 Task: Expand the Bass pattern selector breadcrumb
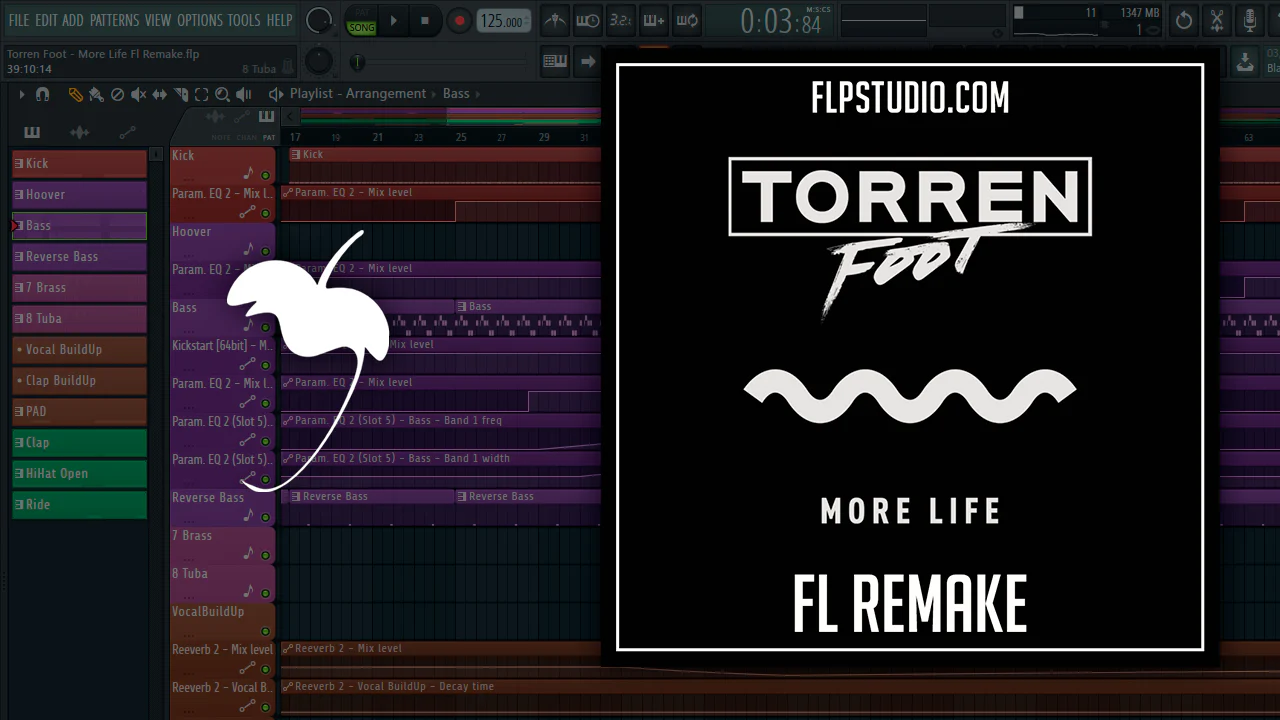pyautogui.click(x=456, y=94)
